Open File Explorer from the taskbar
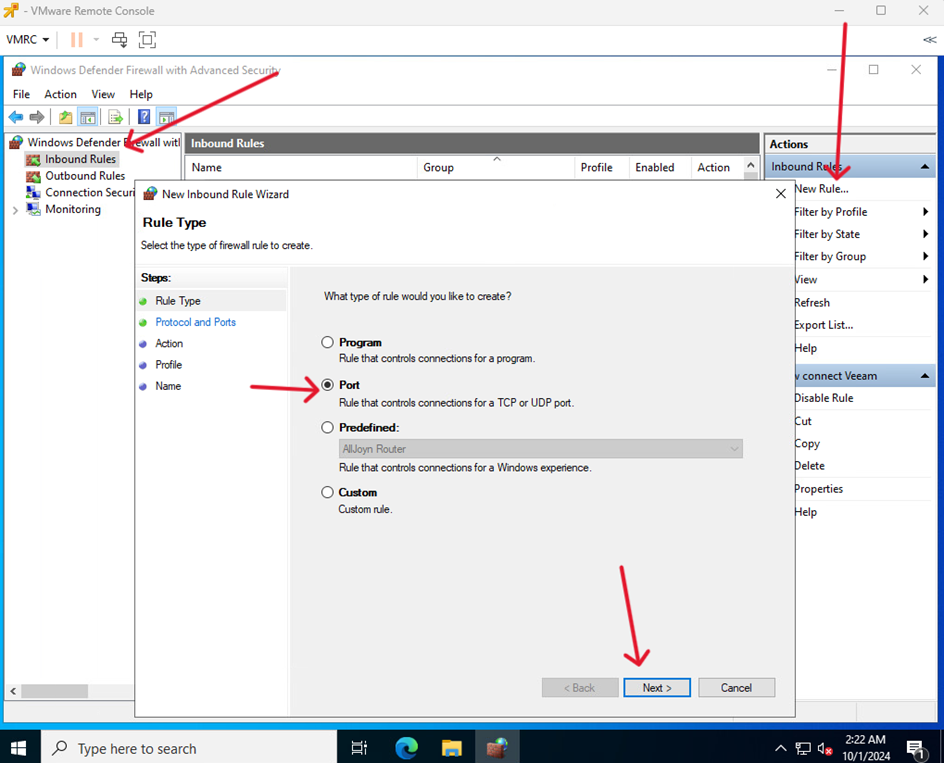This screenshot has height=763, width=944. pyautogui.click(x=451, y=748)
